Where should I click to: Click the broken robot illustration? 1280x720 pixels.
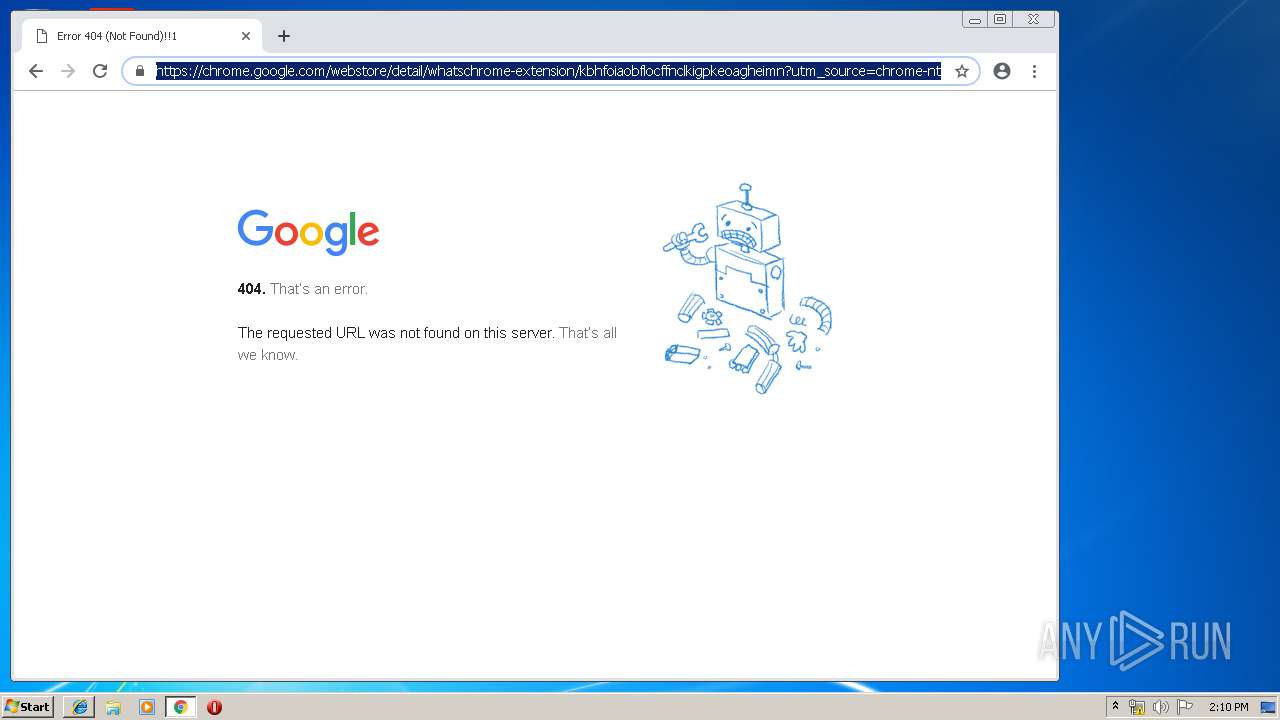click(747, 288)
